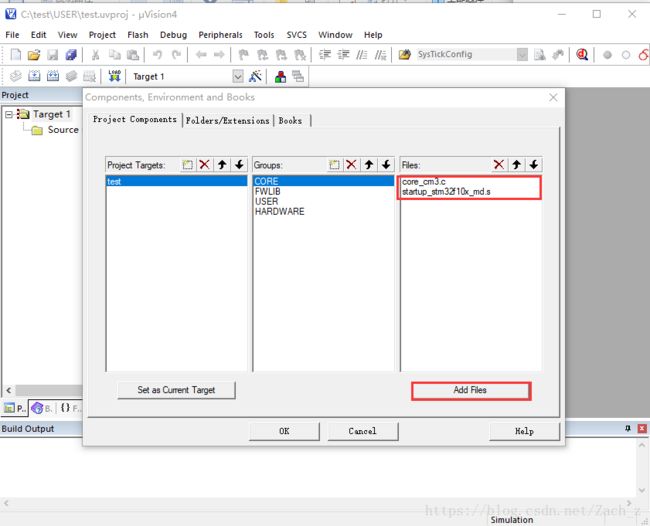This screenshot has height=526, width=650.
Task: Open the Flash menu
Action: click(x=138, y=35)
